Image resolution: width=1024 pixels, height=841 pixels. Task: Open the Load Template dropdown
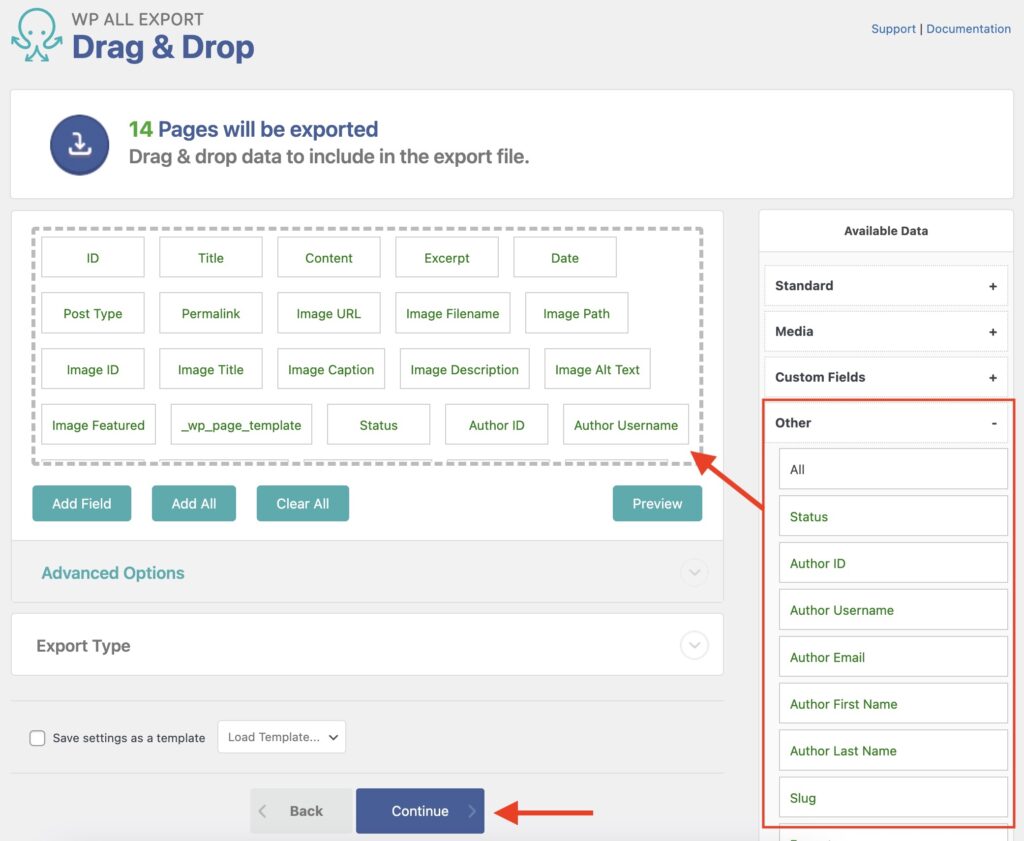coord(281,737)
